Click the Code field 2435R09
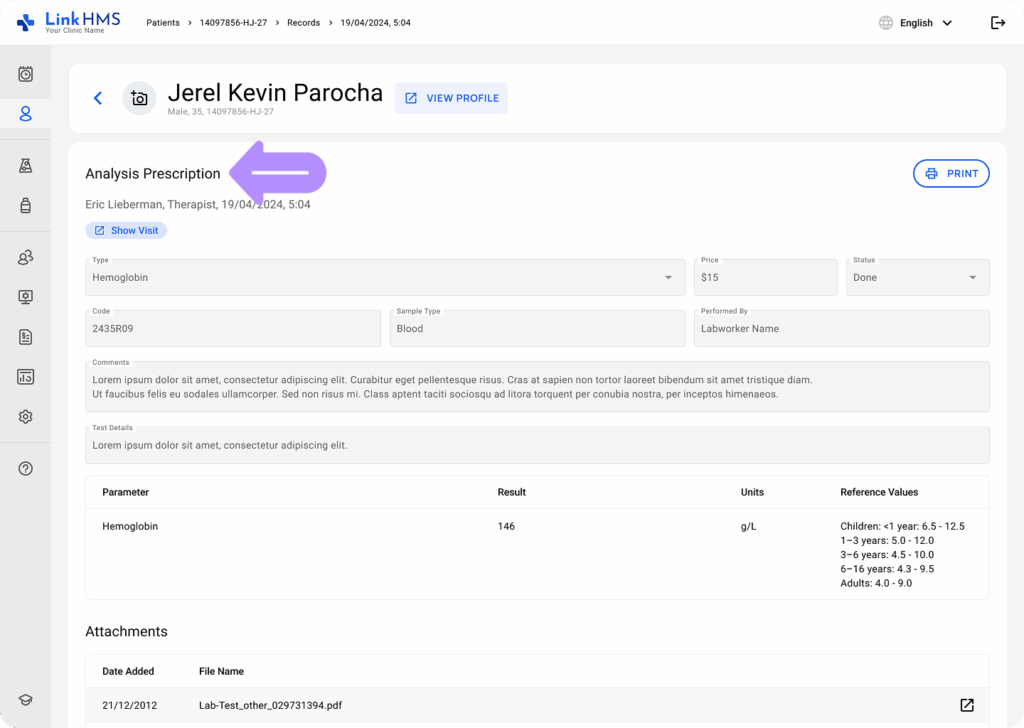1024x728 pixels. pos(233,328)
